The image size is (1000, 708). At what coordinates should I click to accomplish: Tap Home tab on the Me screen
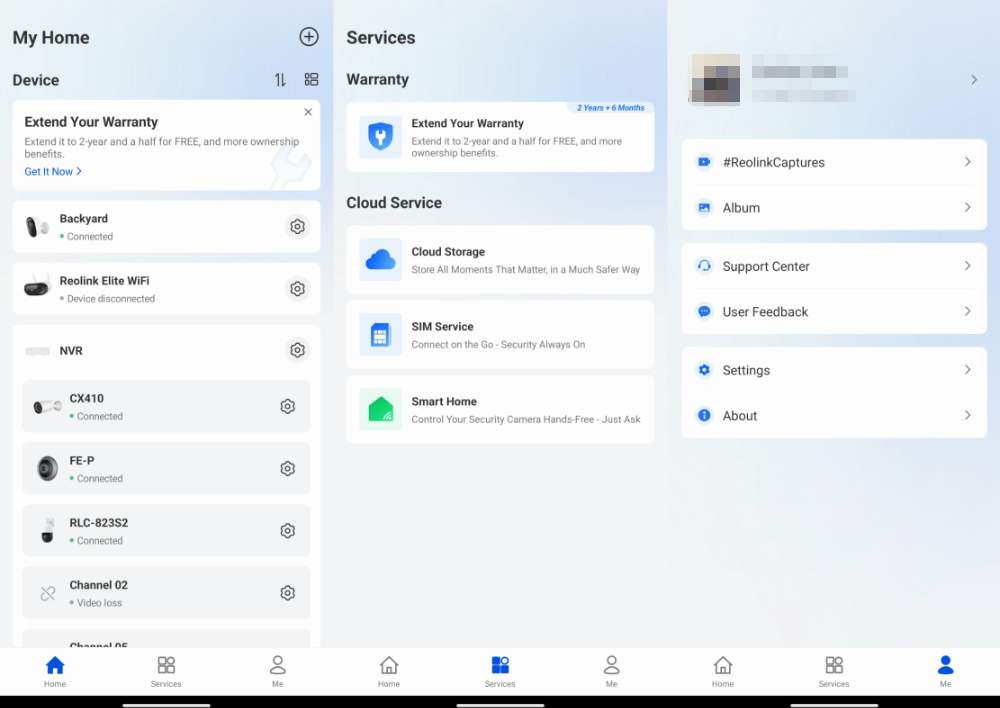click(x=723, y=672)
